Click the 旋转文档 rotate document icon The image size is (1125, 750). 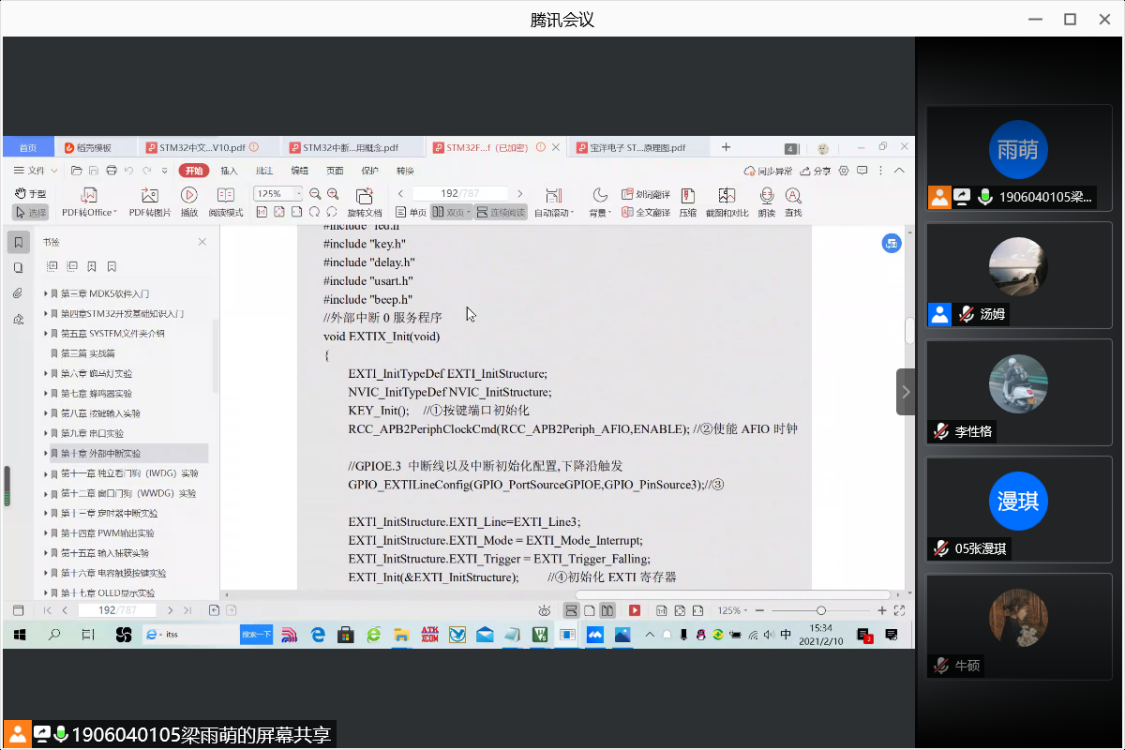(364, 196)
